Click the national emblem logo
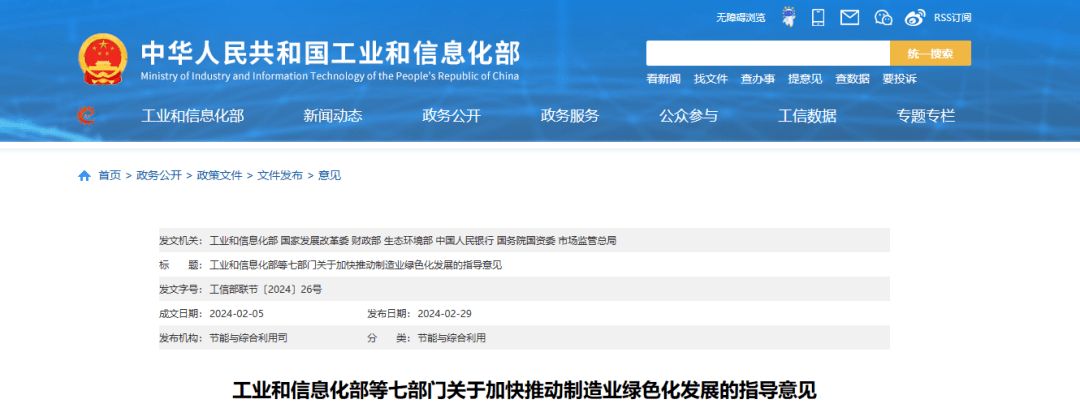 (x=104, y=60)
